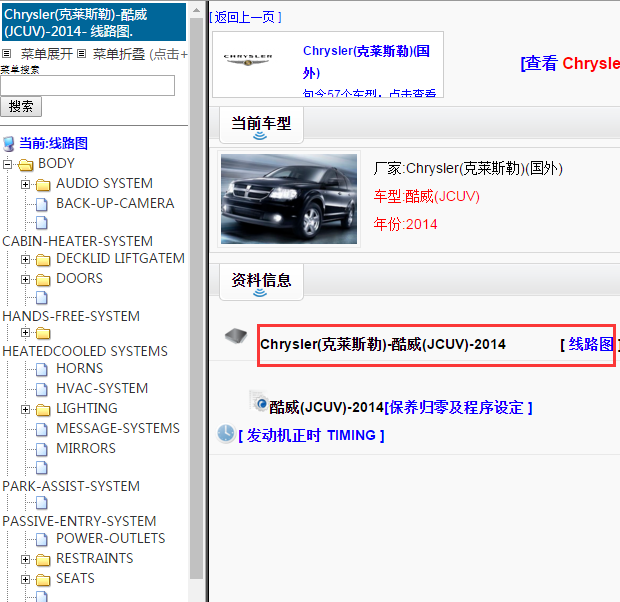The image size is (620, 602).
Task: Click the 菜单展开 expand-all icon
Action: [x=6, y=53]
